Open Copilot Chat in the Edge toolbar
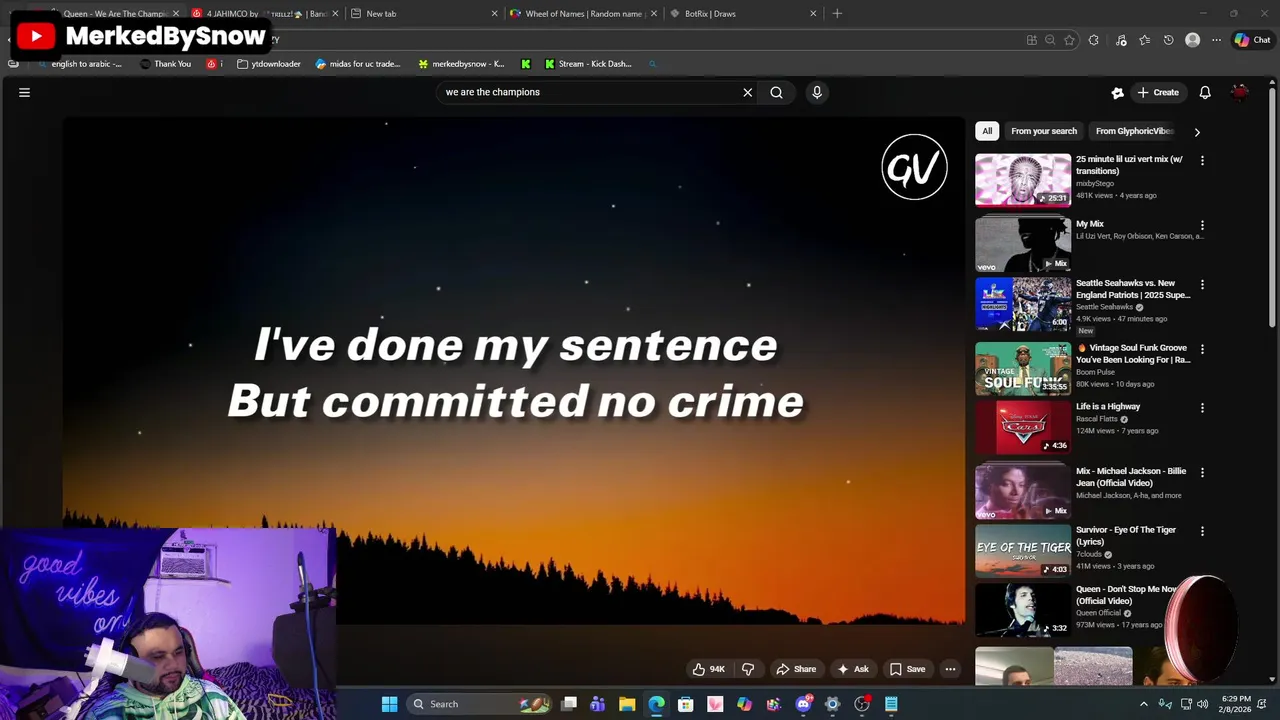This screenshot has height=720, width=1280. pos(1252,40)
